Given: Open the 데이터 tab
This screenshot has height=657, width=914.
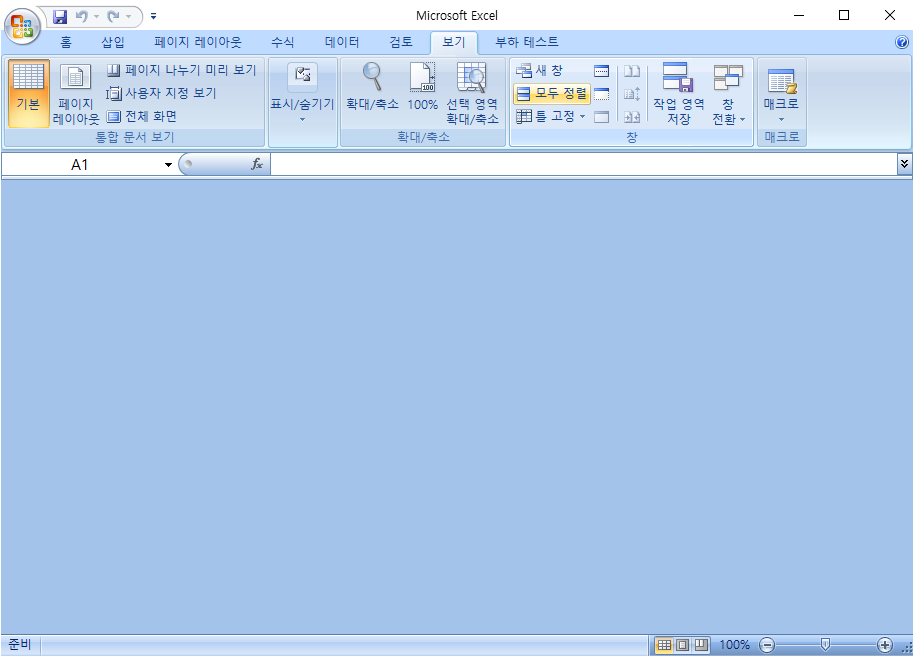Looking at the screenshot, I should tap(342, 42).
